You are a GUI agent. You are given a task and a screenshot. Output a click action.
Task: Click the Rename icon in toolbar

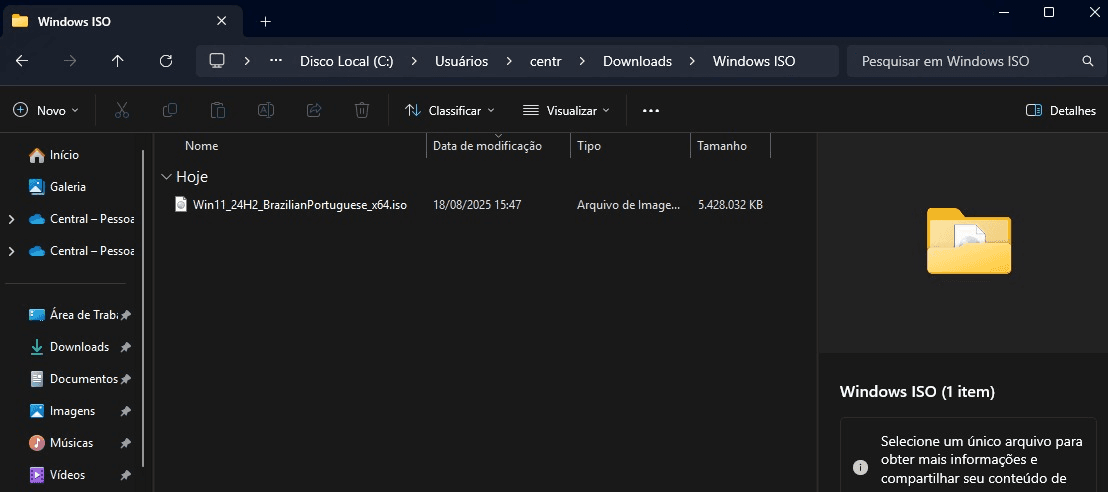click(x=266, y=110)
